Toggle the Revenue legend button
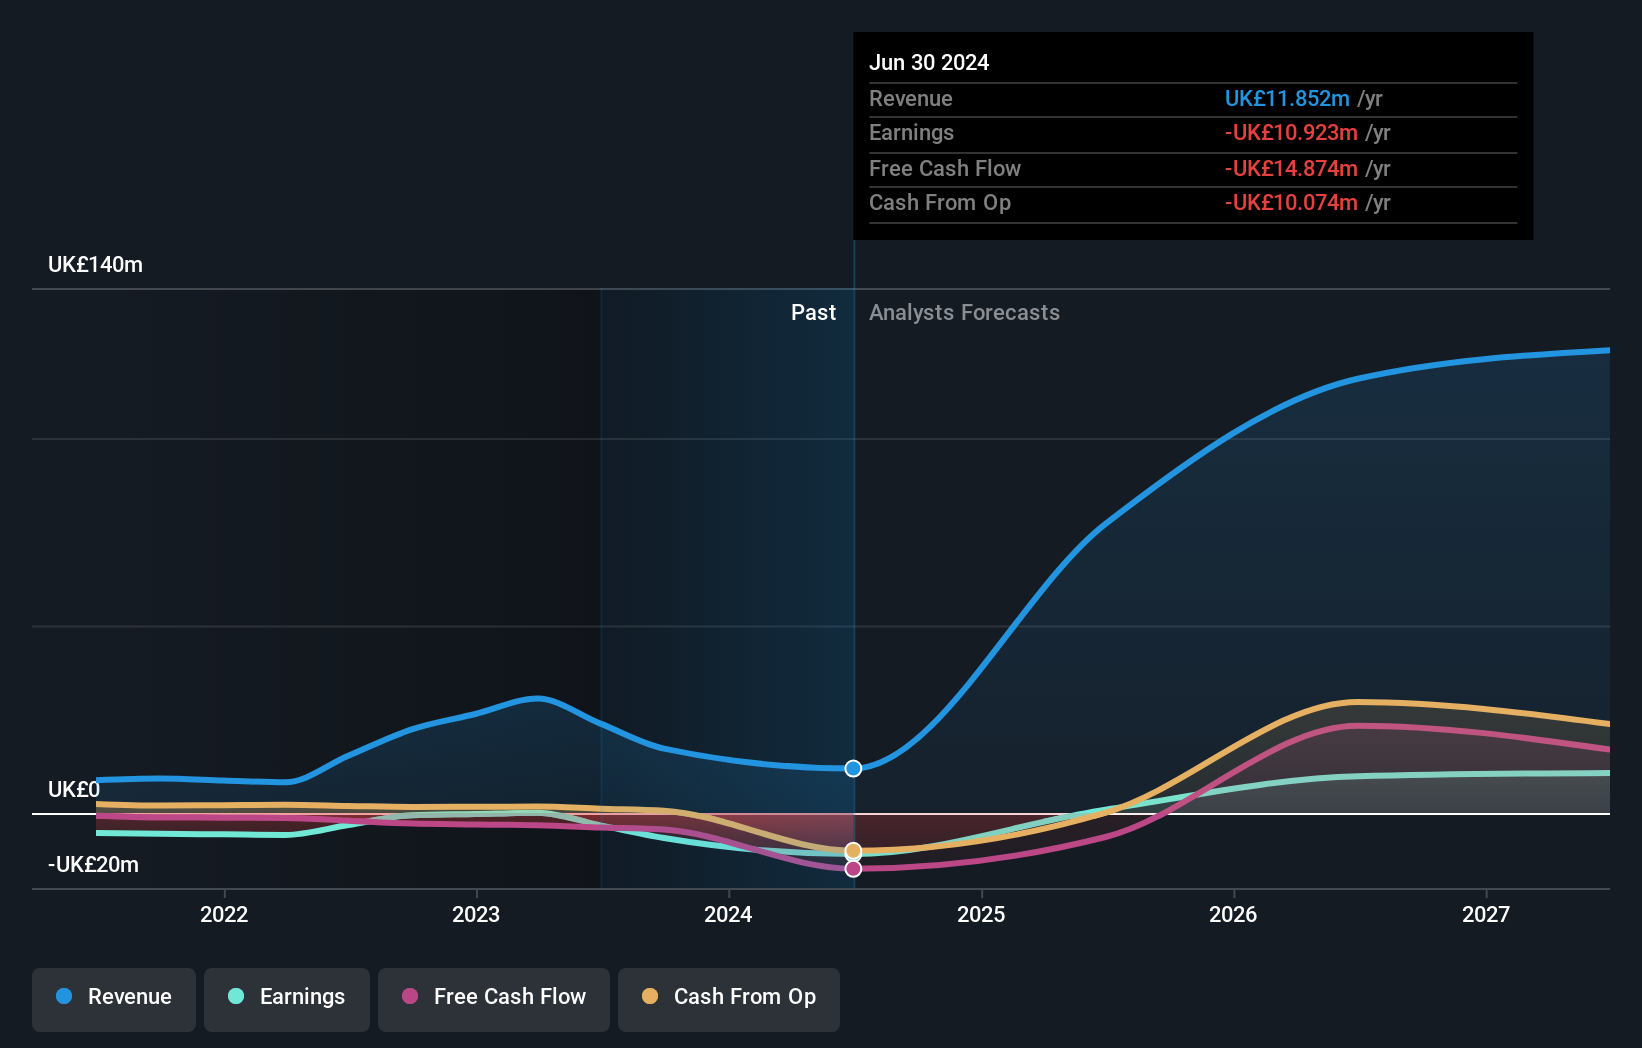Screen dimensions: 1642x1048 [114, 999]
